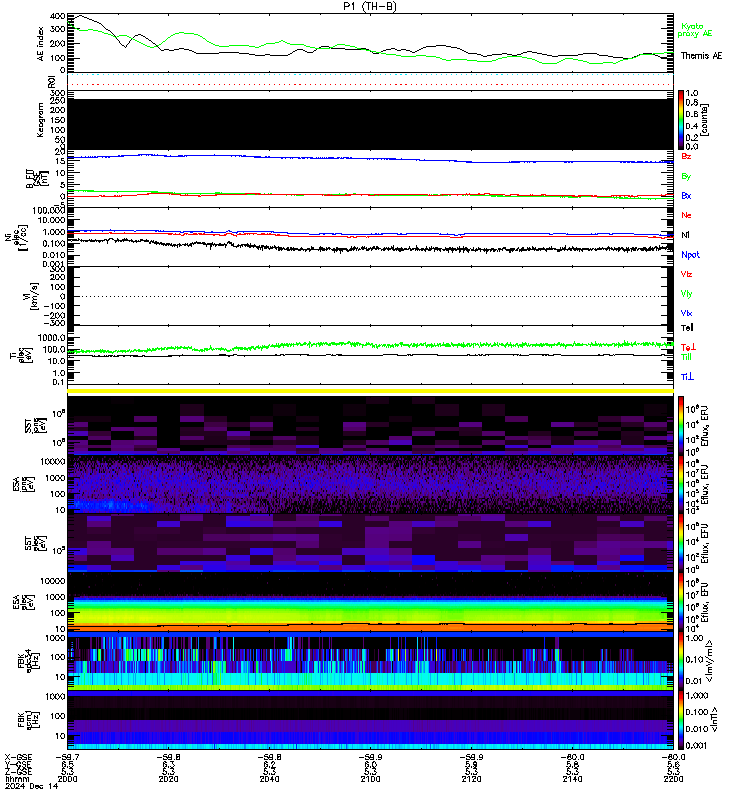The height and width of the screenshot is (800, 750).
Task: Click the "Kyoto proxy AE" legend label
Action: pos(694,30)
